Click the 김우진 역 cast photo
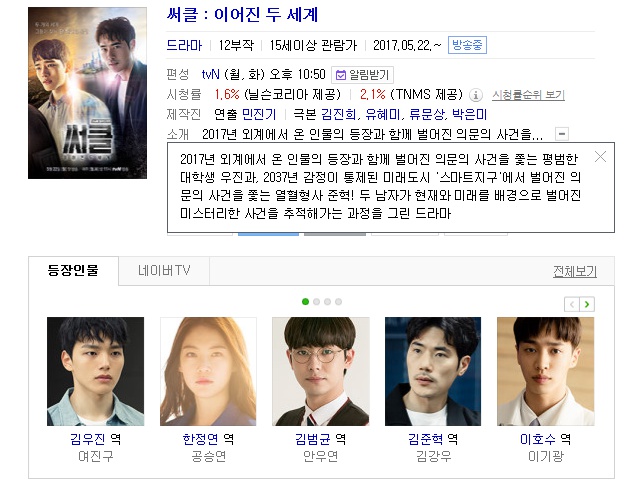Screen dimensions: 632x481 [x=96, y=371]
